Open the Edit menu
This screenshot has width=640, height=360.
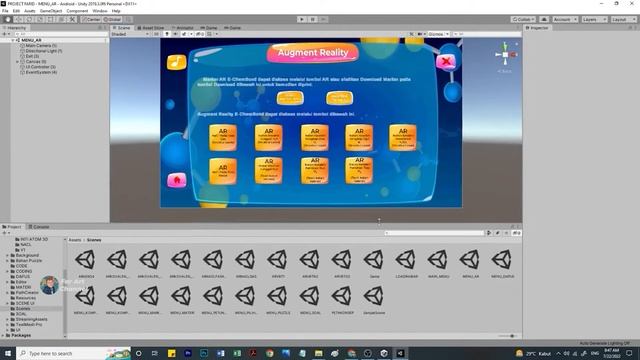[x=16, y=11]
